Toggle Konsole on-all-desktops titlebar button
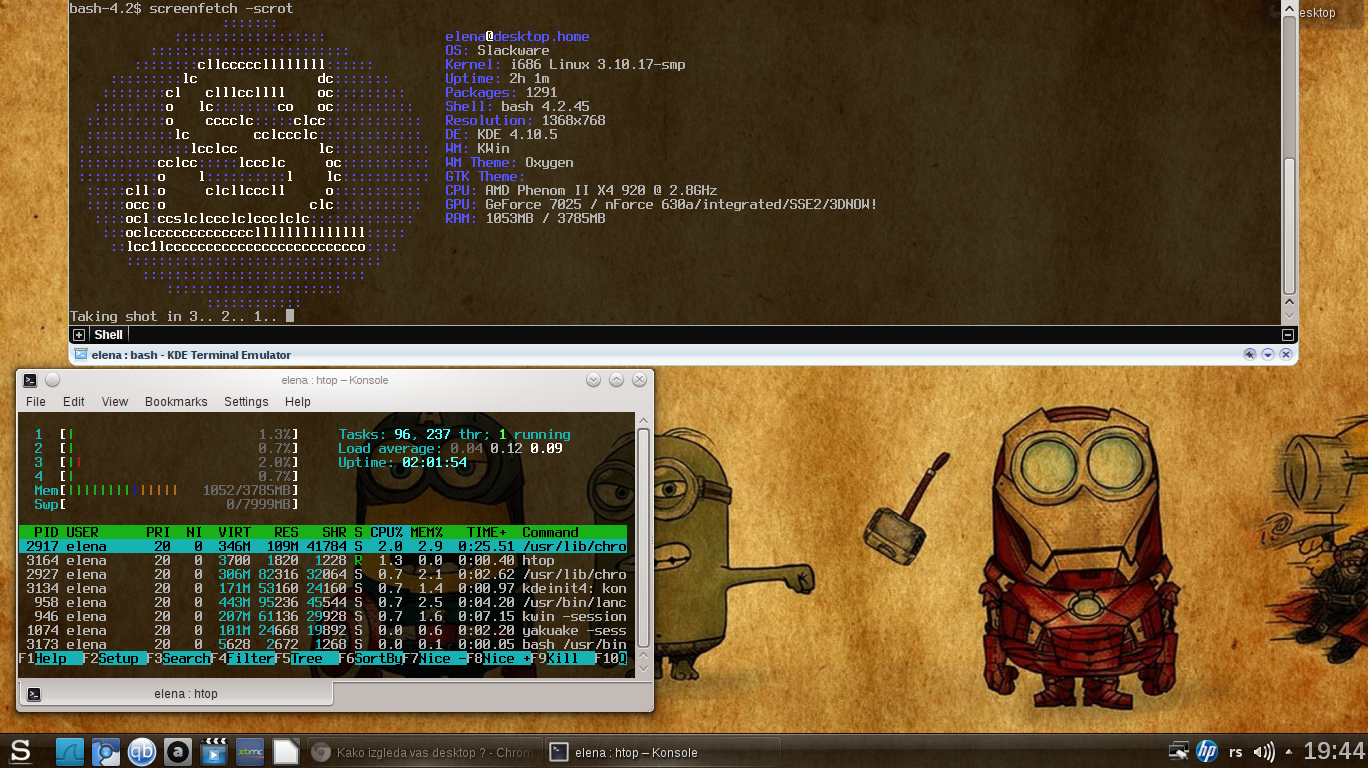This screenshot has width=1368, height=768. click(53, 380)
